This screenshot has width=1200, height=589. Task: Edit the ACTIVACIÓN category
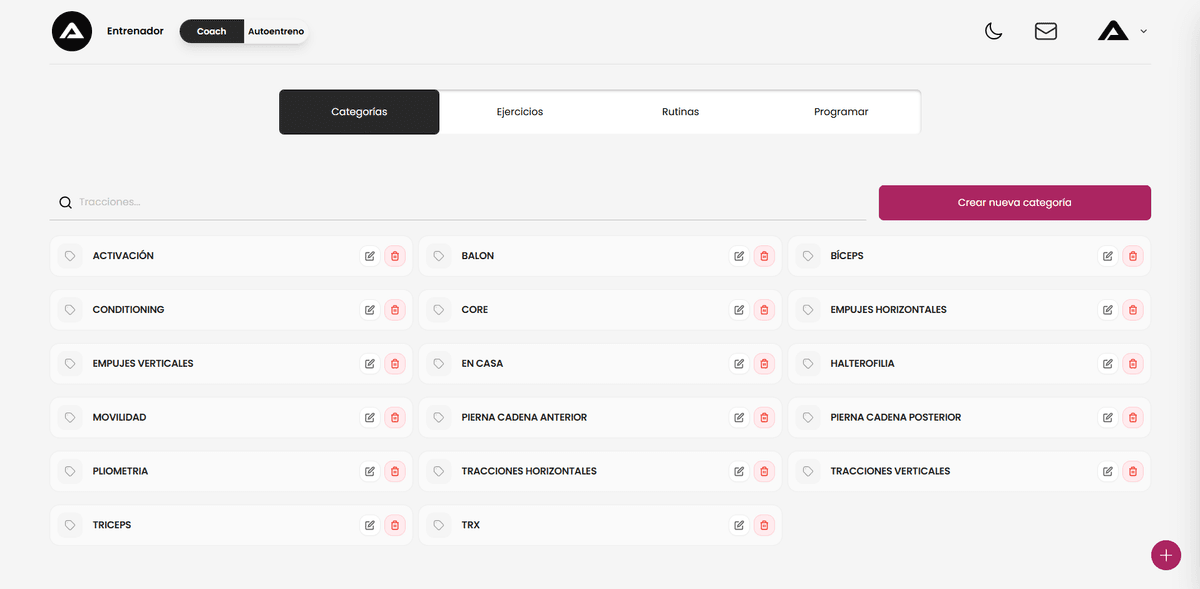[x=370, y=256]
